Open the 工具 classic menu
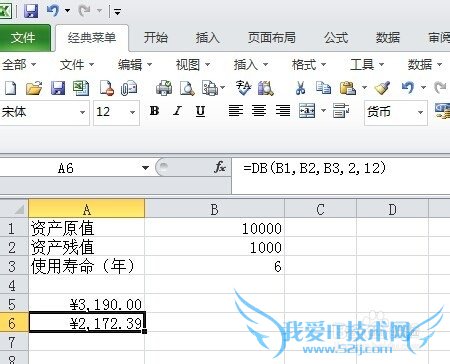 (367, 64)
